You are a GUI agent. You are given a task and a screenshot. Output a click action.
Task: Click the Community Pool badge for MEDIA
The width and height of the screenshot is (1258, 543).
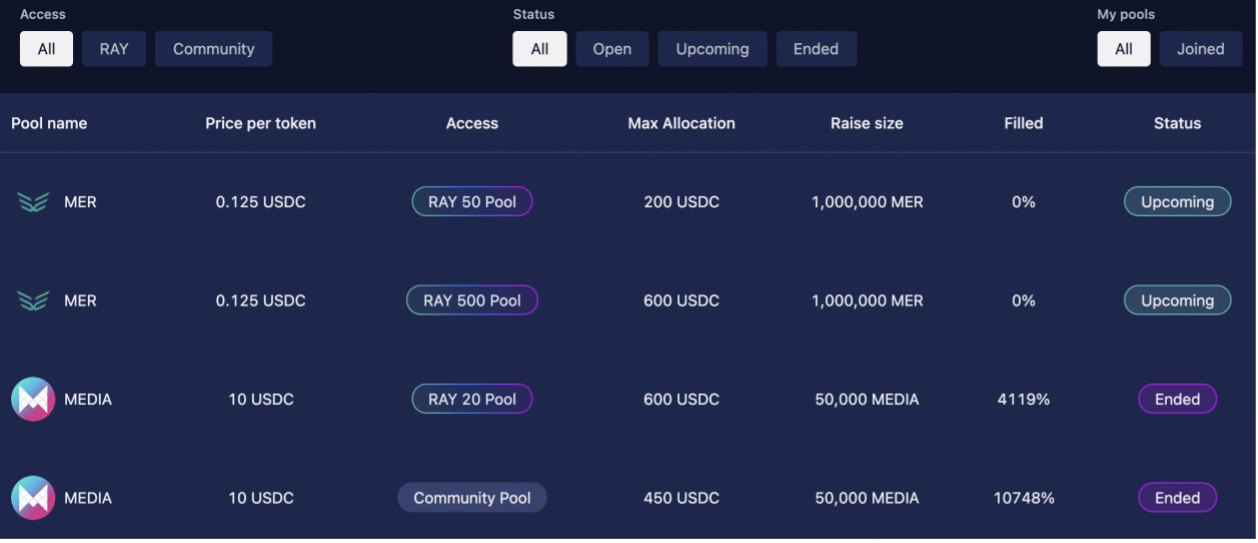click(x=472, y=498)
